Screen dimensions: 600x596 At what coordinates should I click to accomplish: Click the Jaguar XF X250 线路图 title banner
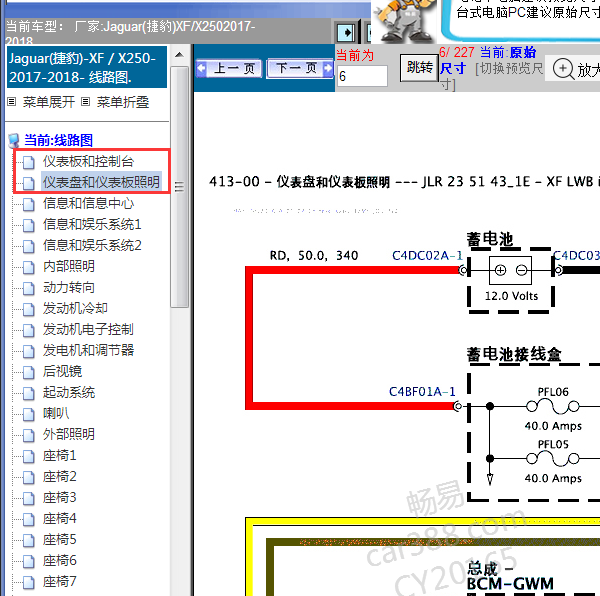[87, 67]
